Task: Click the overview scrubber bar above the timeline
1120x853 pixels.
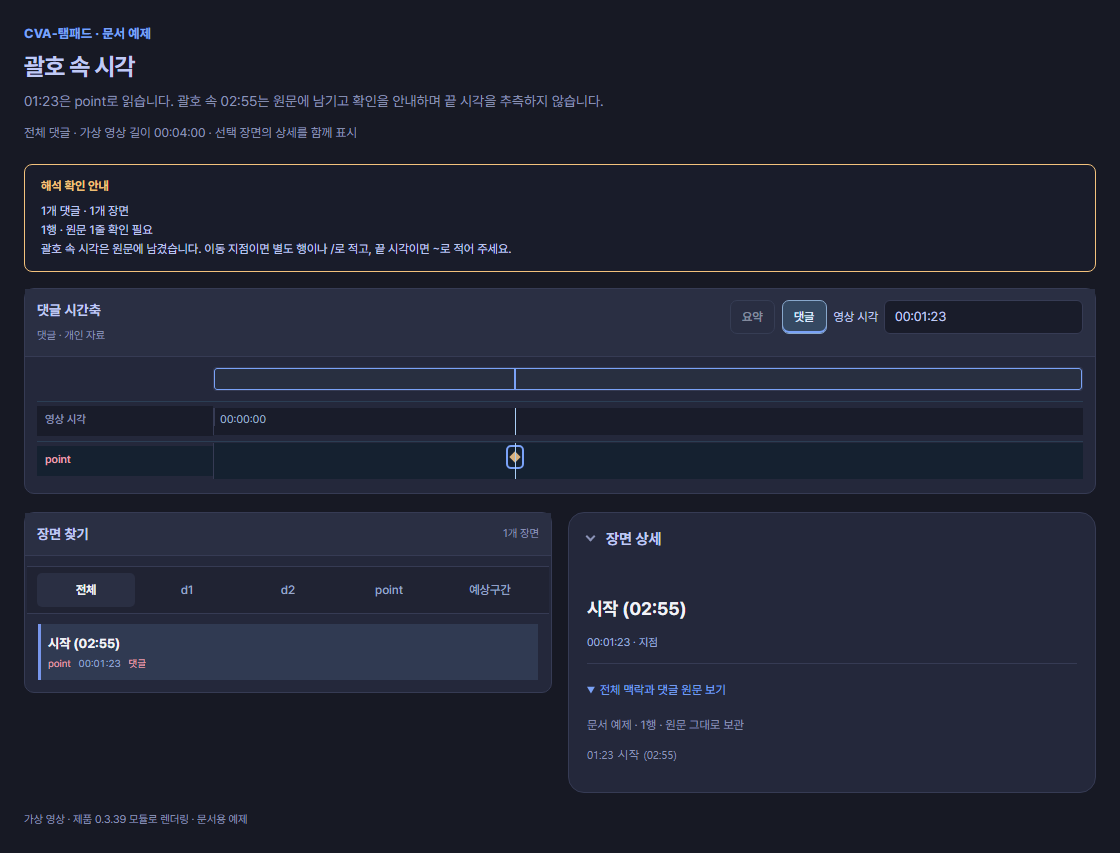Action: pyautogui.click(x=648, y=379)
